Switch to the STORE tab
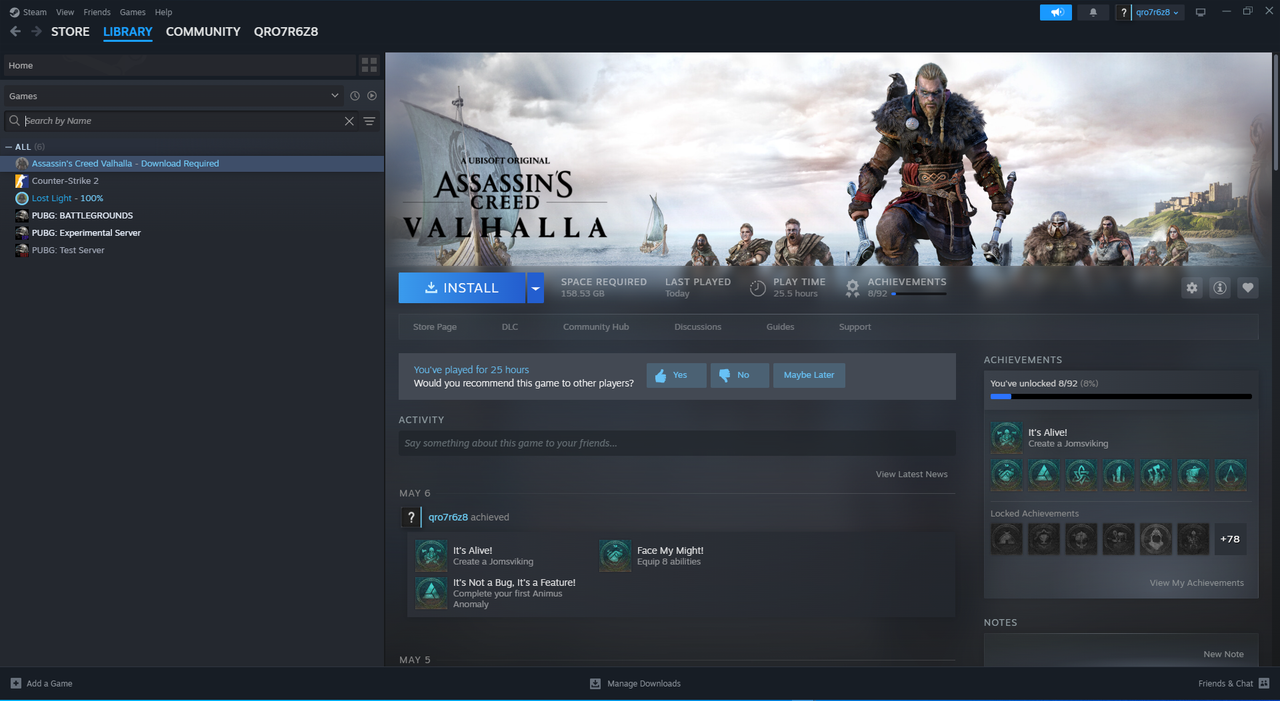 click(x=70, y=32)
